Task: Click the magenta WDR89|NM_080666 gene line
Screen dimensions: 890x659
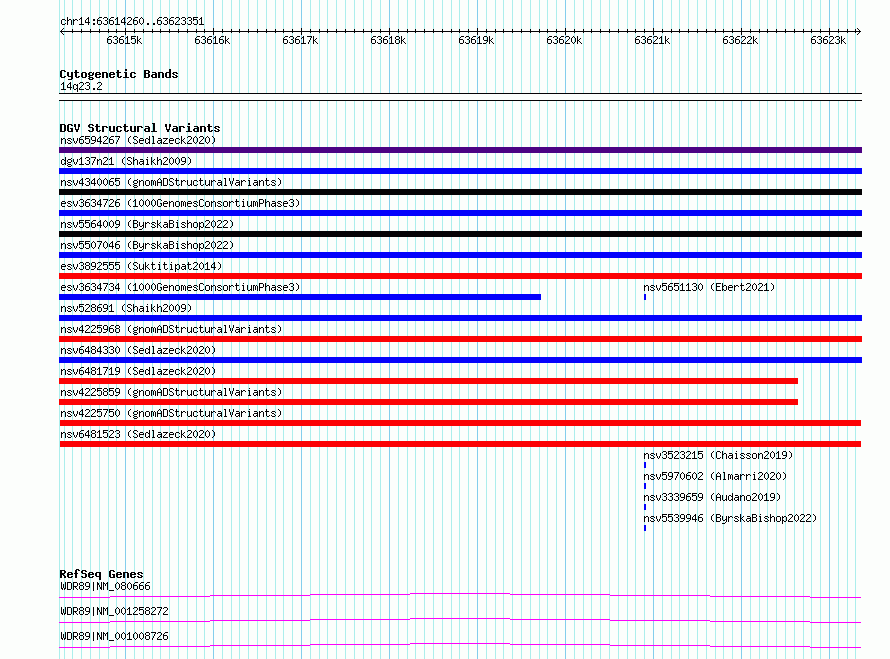Action: click(460, 595)
